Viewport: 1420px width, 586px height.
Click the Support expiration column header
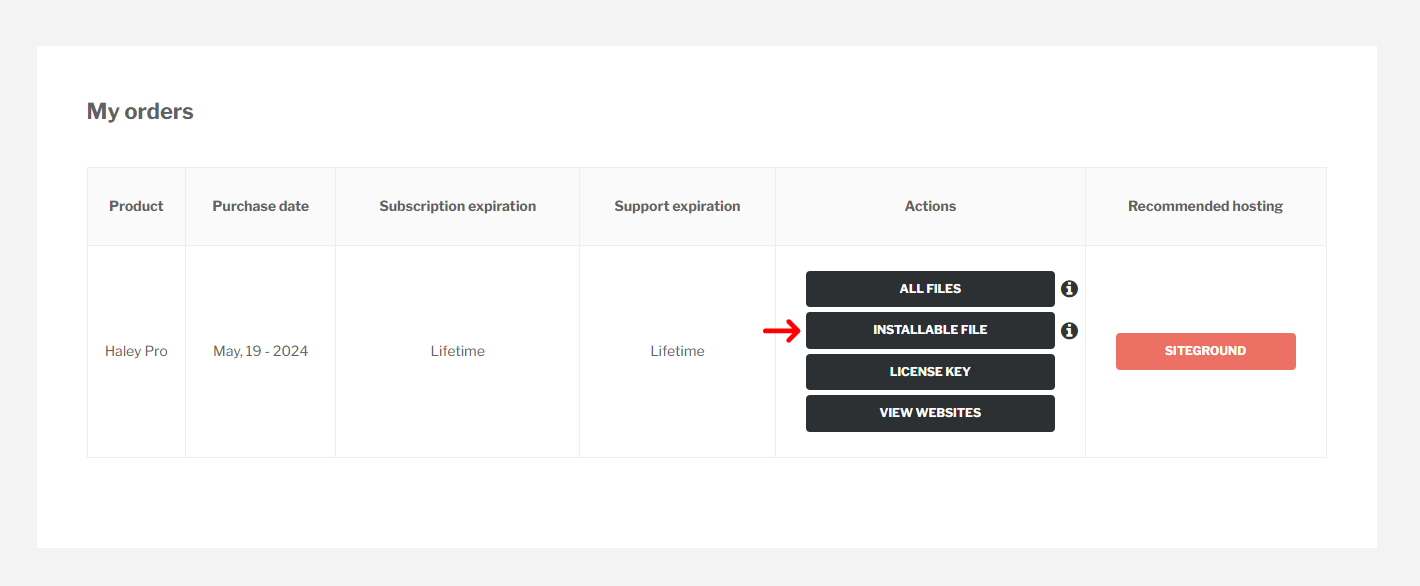(677, 206)
